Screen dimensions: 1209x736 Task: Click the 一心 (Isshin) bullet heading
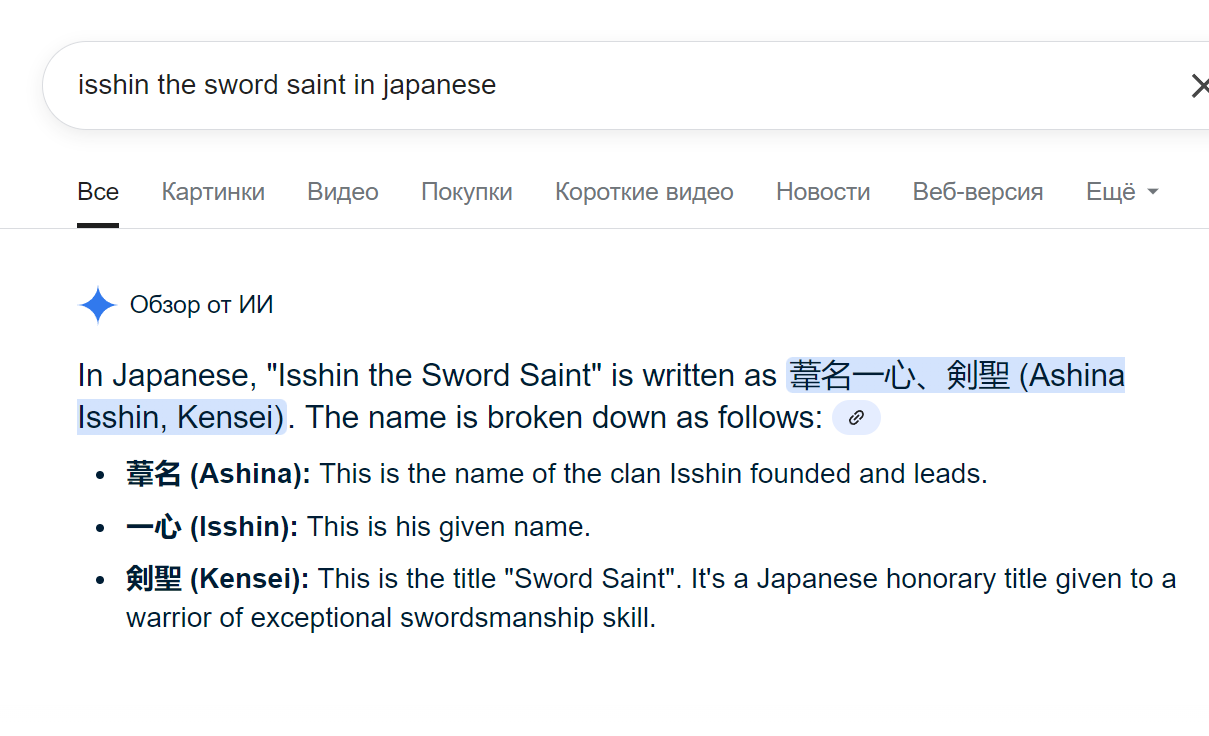coord(212,526)
